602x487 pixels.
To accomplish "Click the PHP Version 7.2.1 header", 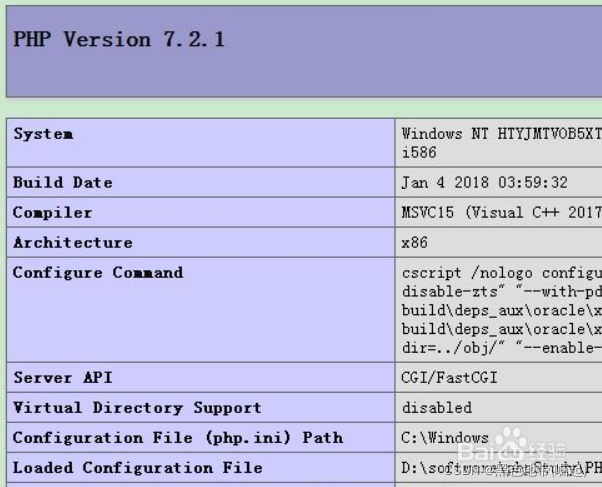I will [x=118, y=40].
